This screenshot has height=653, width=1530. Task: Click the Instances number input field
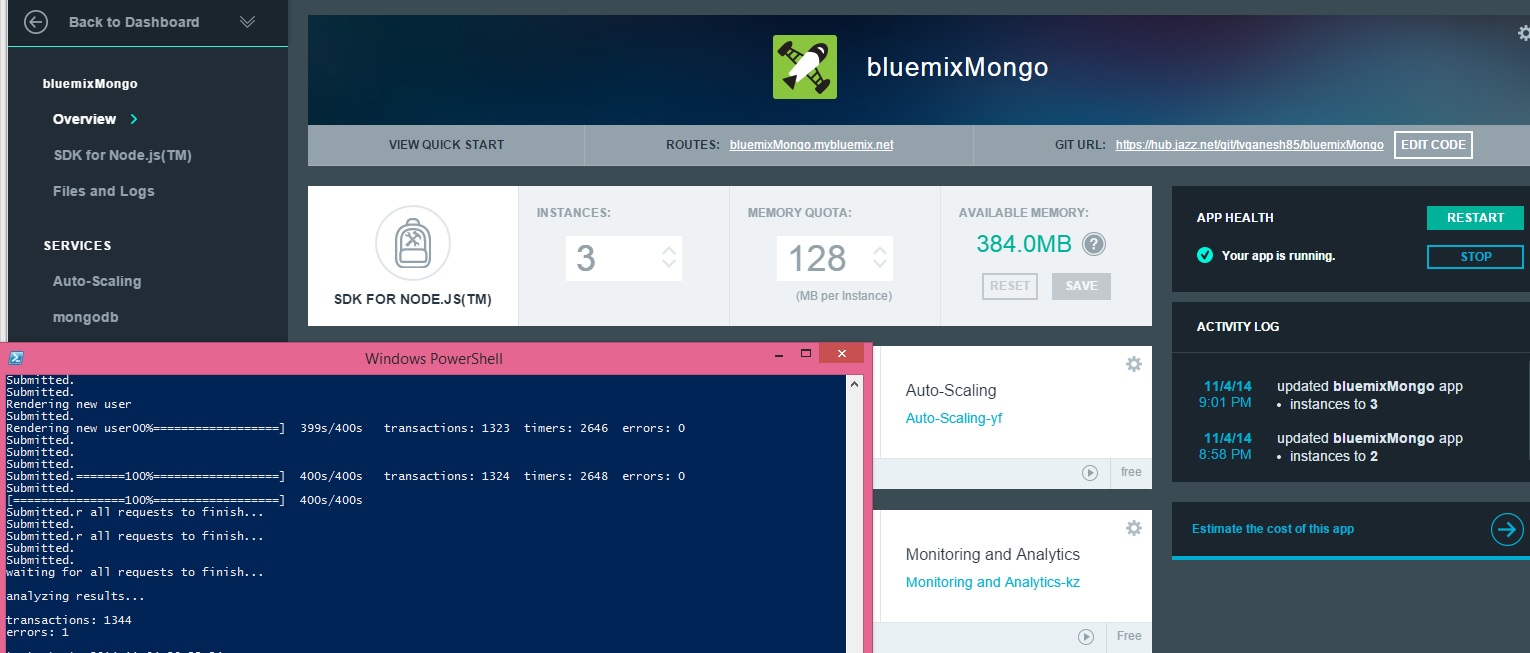(606, 259)
